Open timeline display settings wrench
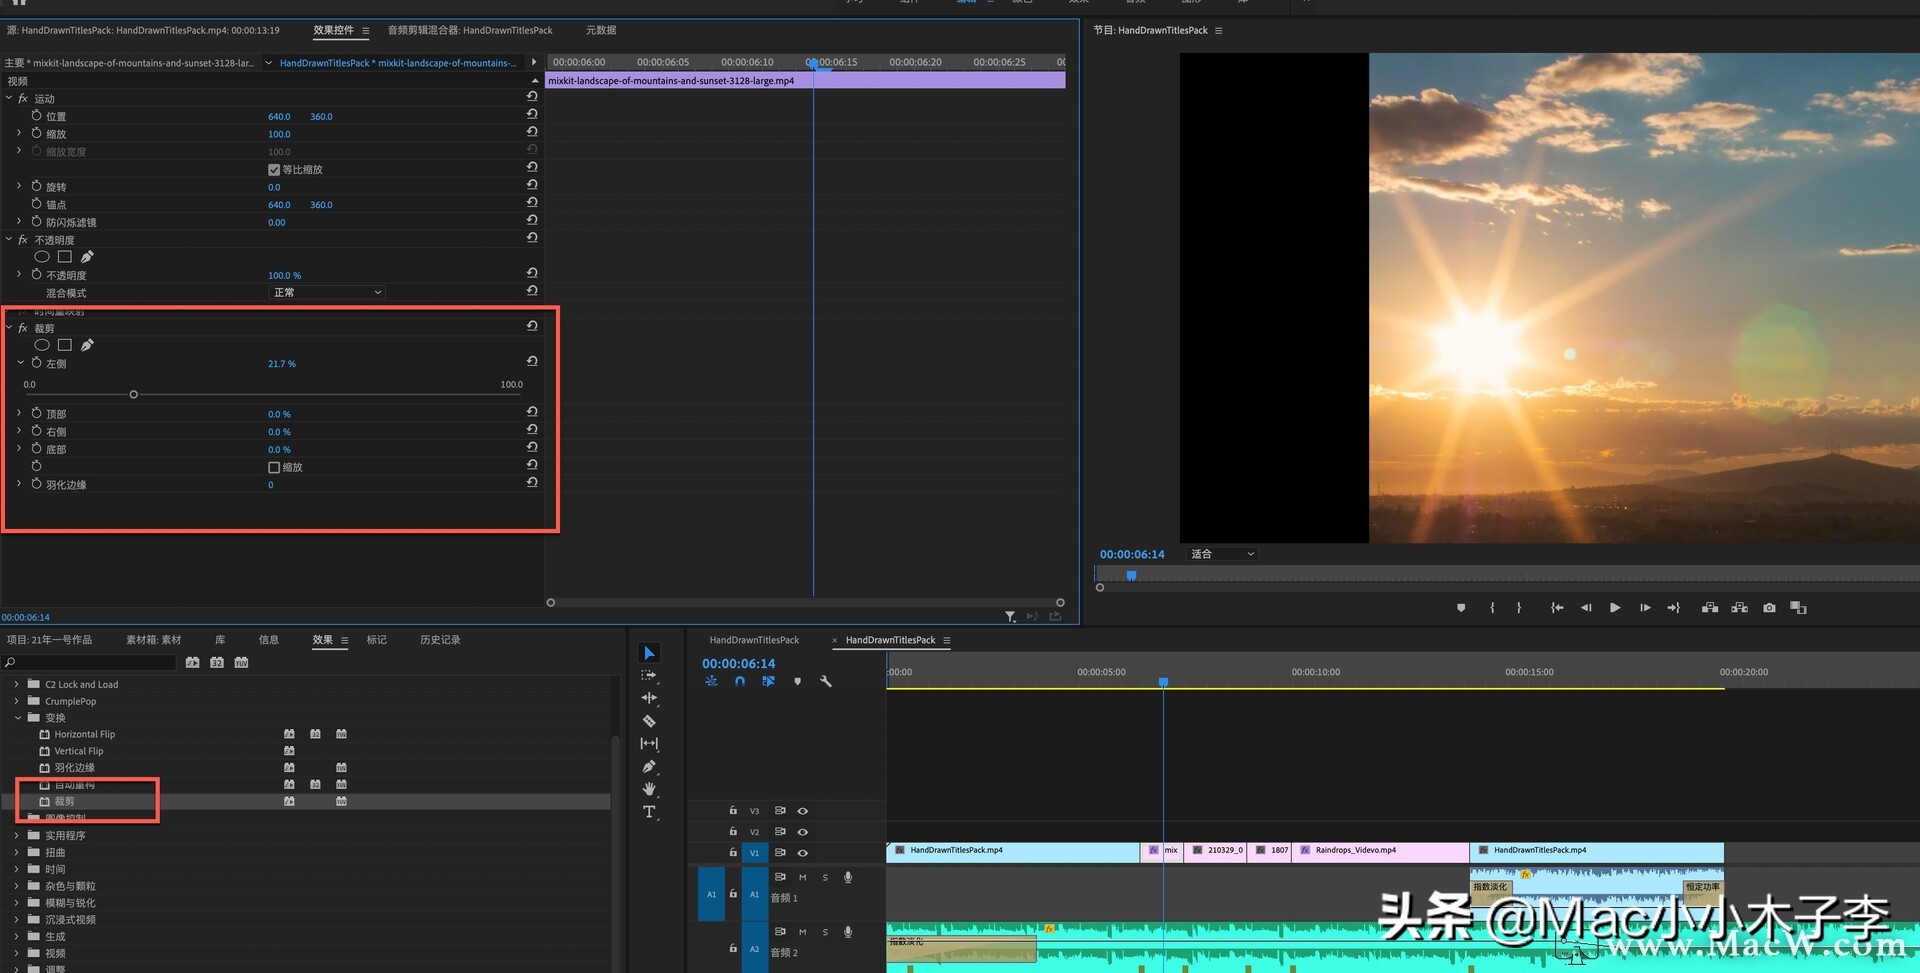The image size is (1920, 973). 826,682
